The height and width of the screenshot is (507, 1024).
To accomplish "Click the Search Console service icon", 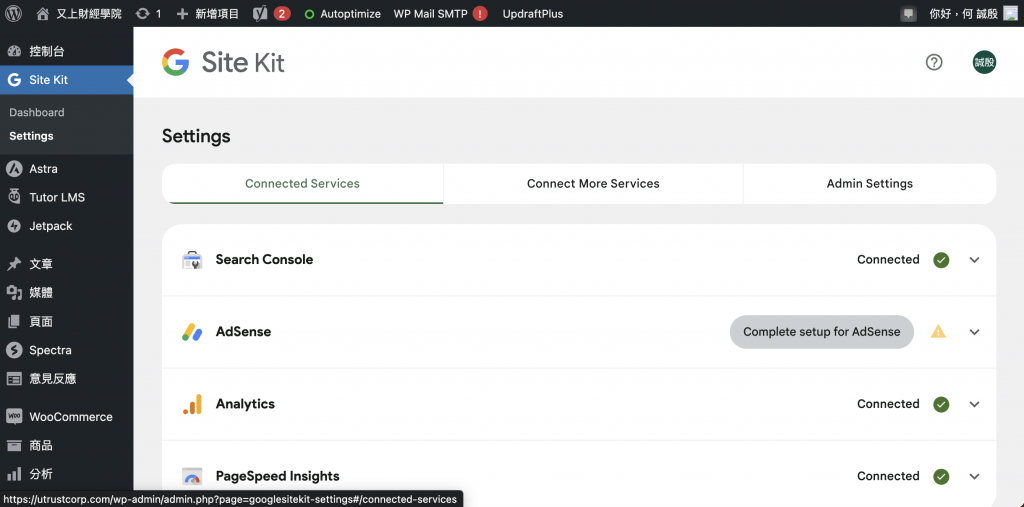I will 192,260.
